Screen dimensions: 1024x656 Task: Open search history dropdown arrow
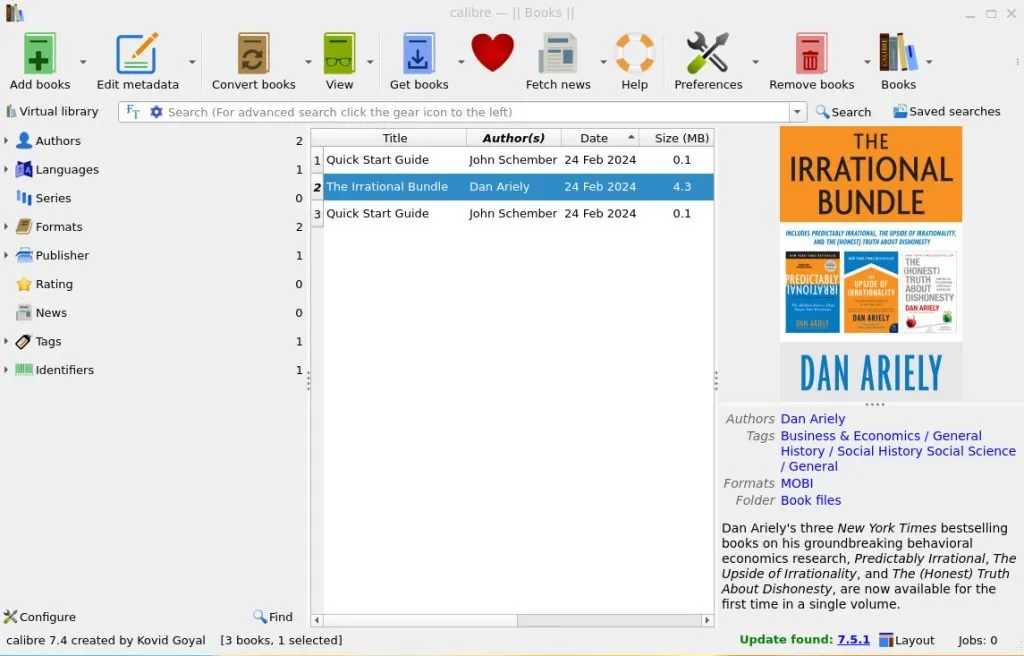797,112
